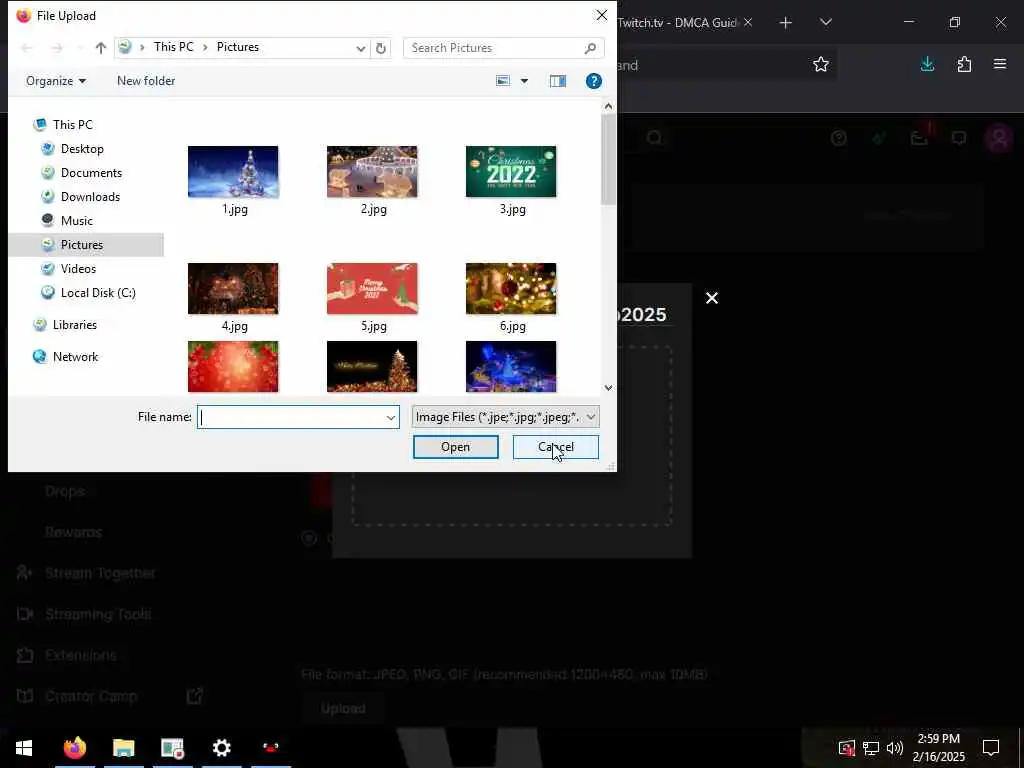The height and width of the screenshot is (768, 1024).
Task: Open the Firefox Extensions icon
Action: 964,64
